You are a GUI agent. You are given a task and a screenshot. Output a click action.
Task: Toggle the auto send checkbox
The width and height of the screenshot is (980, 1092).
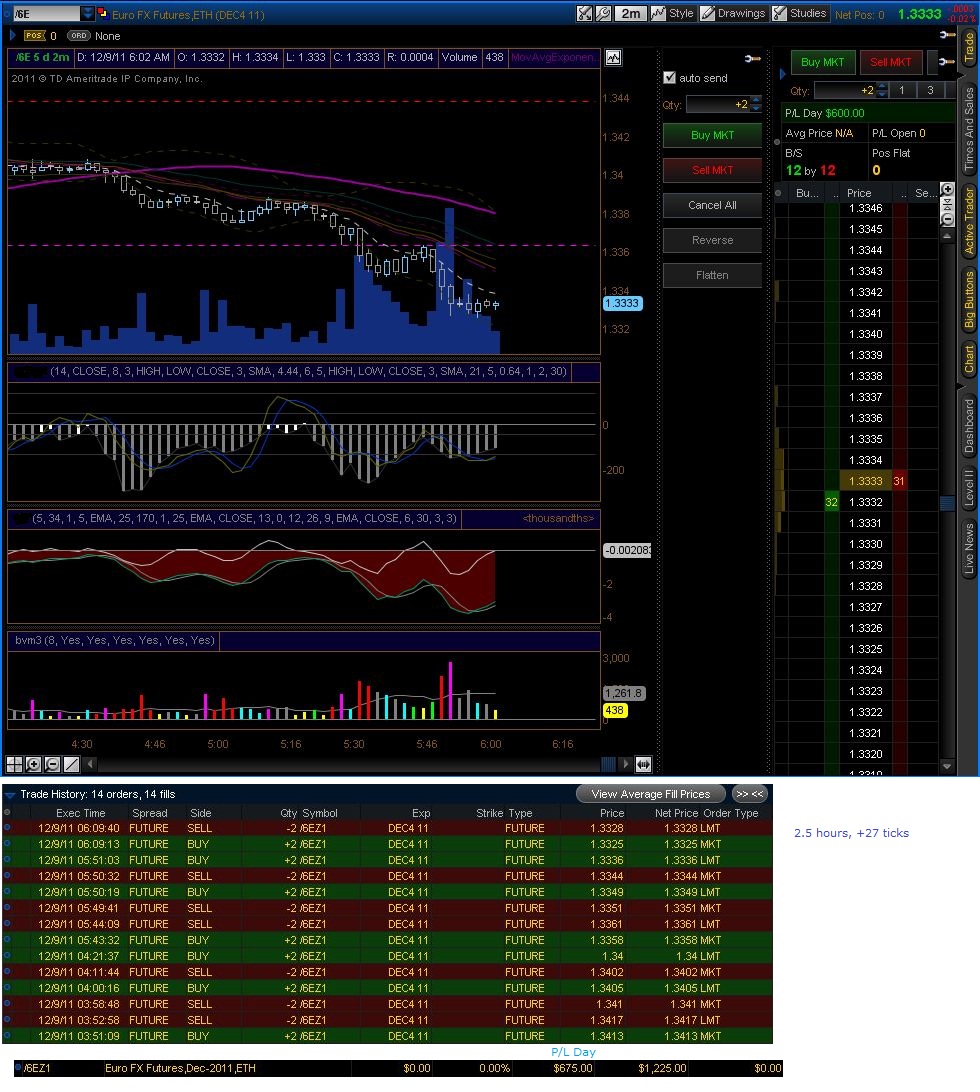click(x=669, y=78)
